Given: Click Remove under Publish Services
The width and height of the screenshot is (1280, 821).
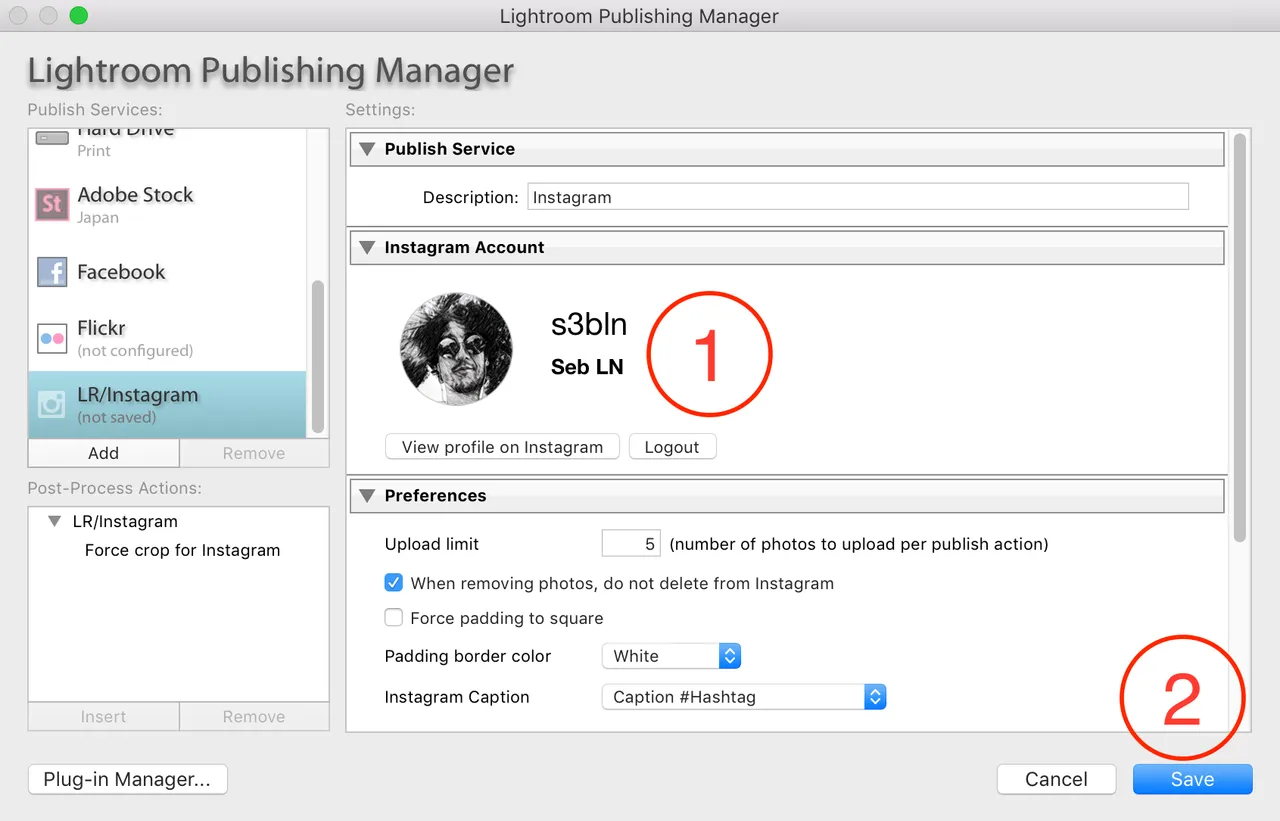Looking at the screenshot, I should coord(254,453).
